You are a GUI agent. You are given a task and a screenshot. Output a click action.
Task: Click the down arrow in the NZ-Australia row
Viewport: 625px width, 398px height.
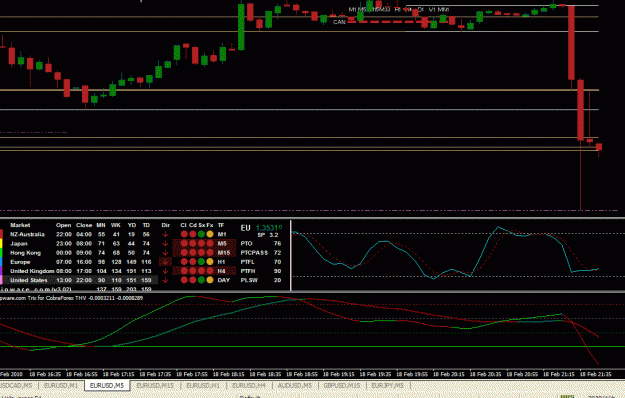pyautogui.click(x=165, y=234)
